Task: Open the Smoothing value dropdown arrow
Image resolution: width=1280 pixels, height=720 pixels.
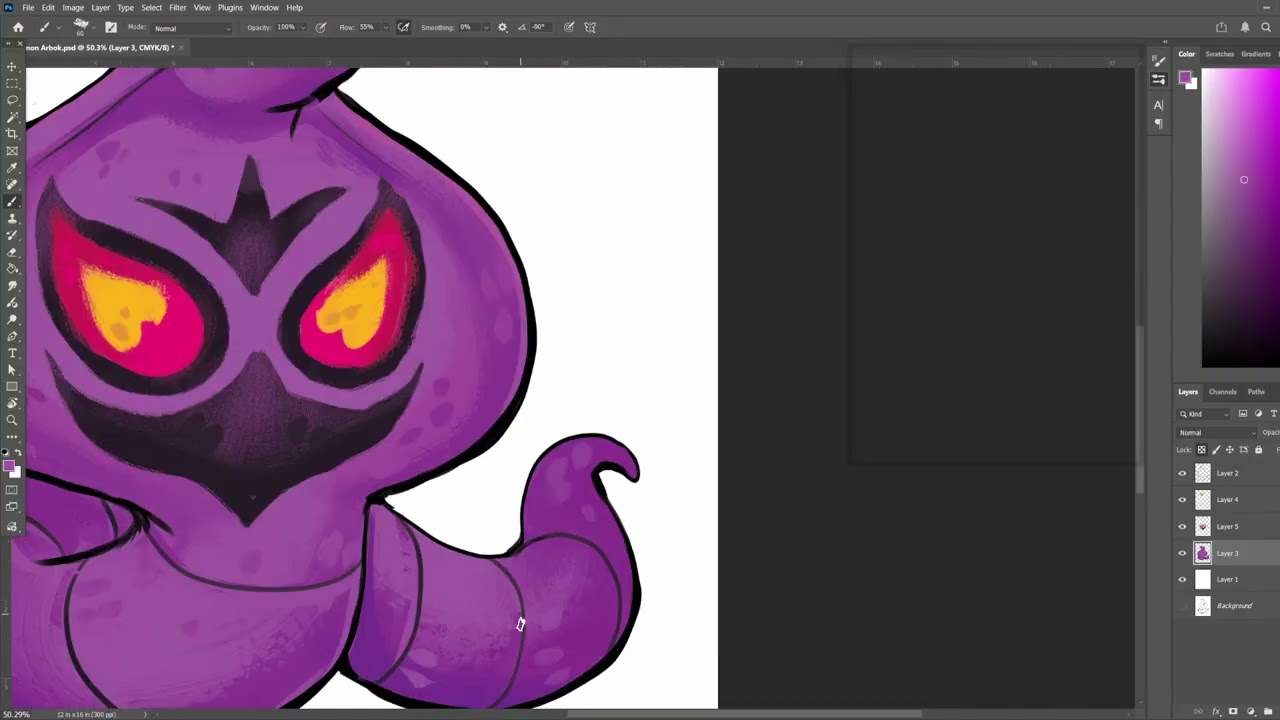Action: pyautogui.click(x=486, y=27)
